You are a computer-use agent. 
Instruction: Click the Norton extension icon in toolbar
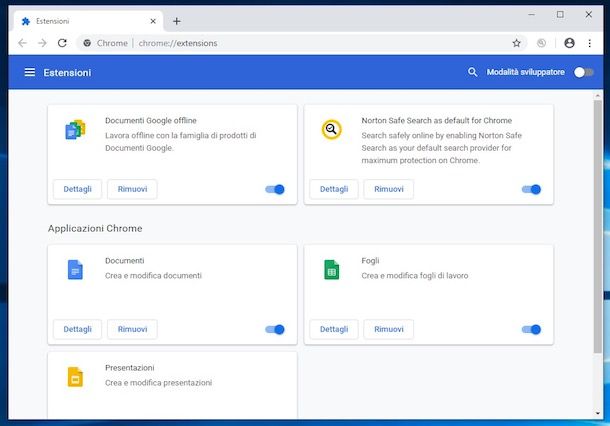point(541,43)
